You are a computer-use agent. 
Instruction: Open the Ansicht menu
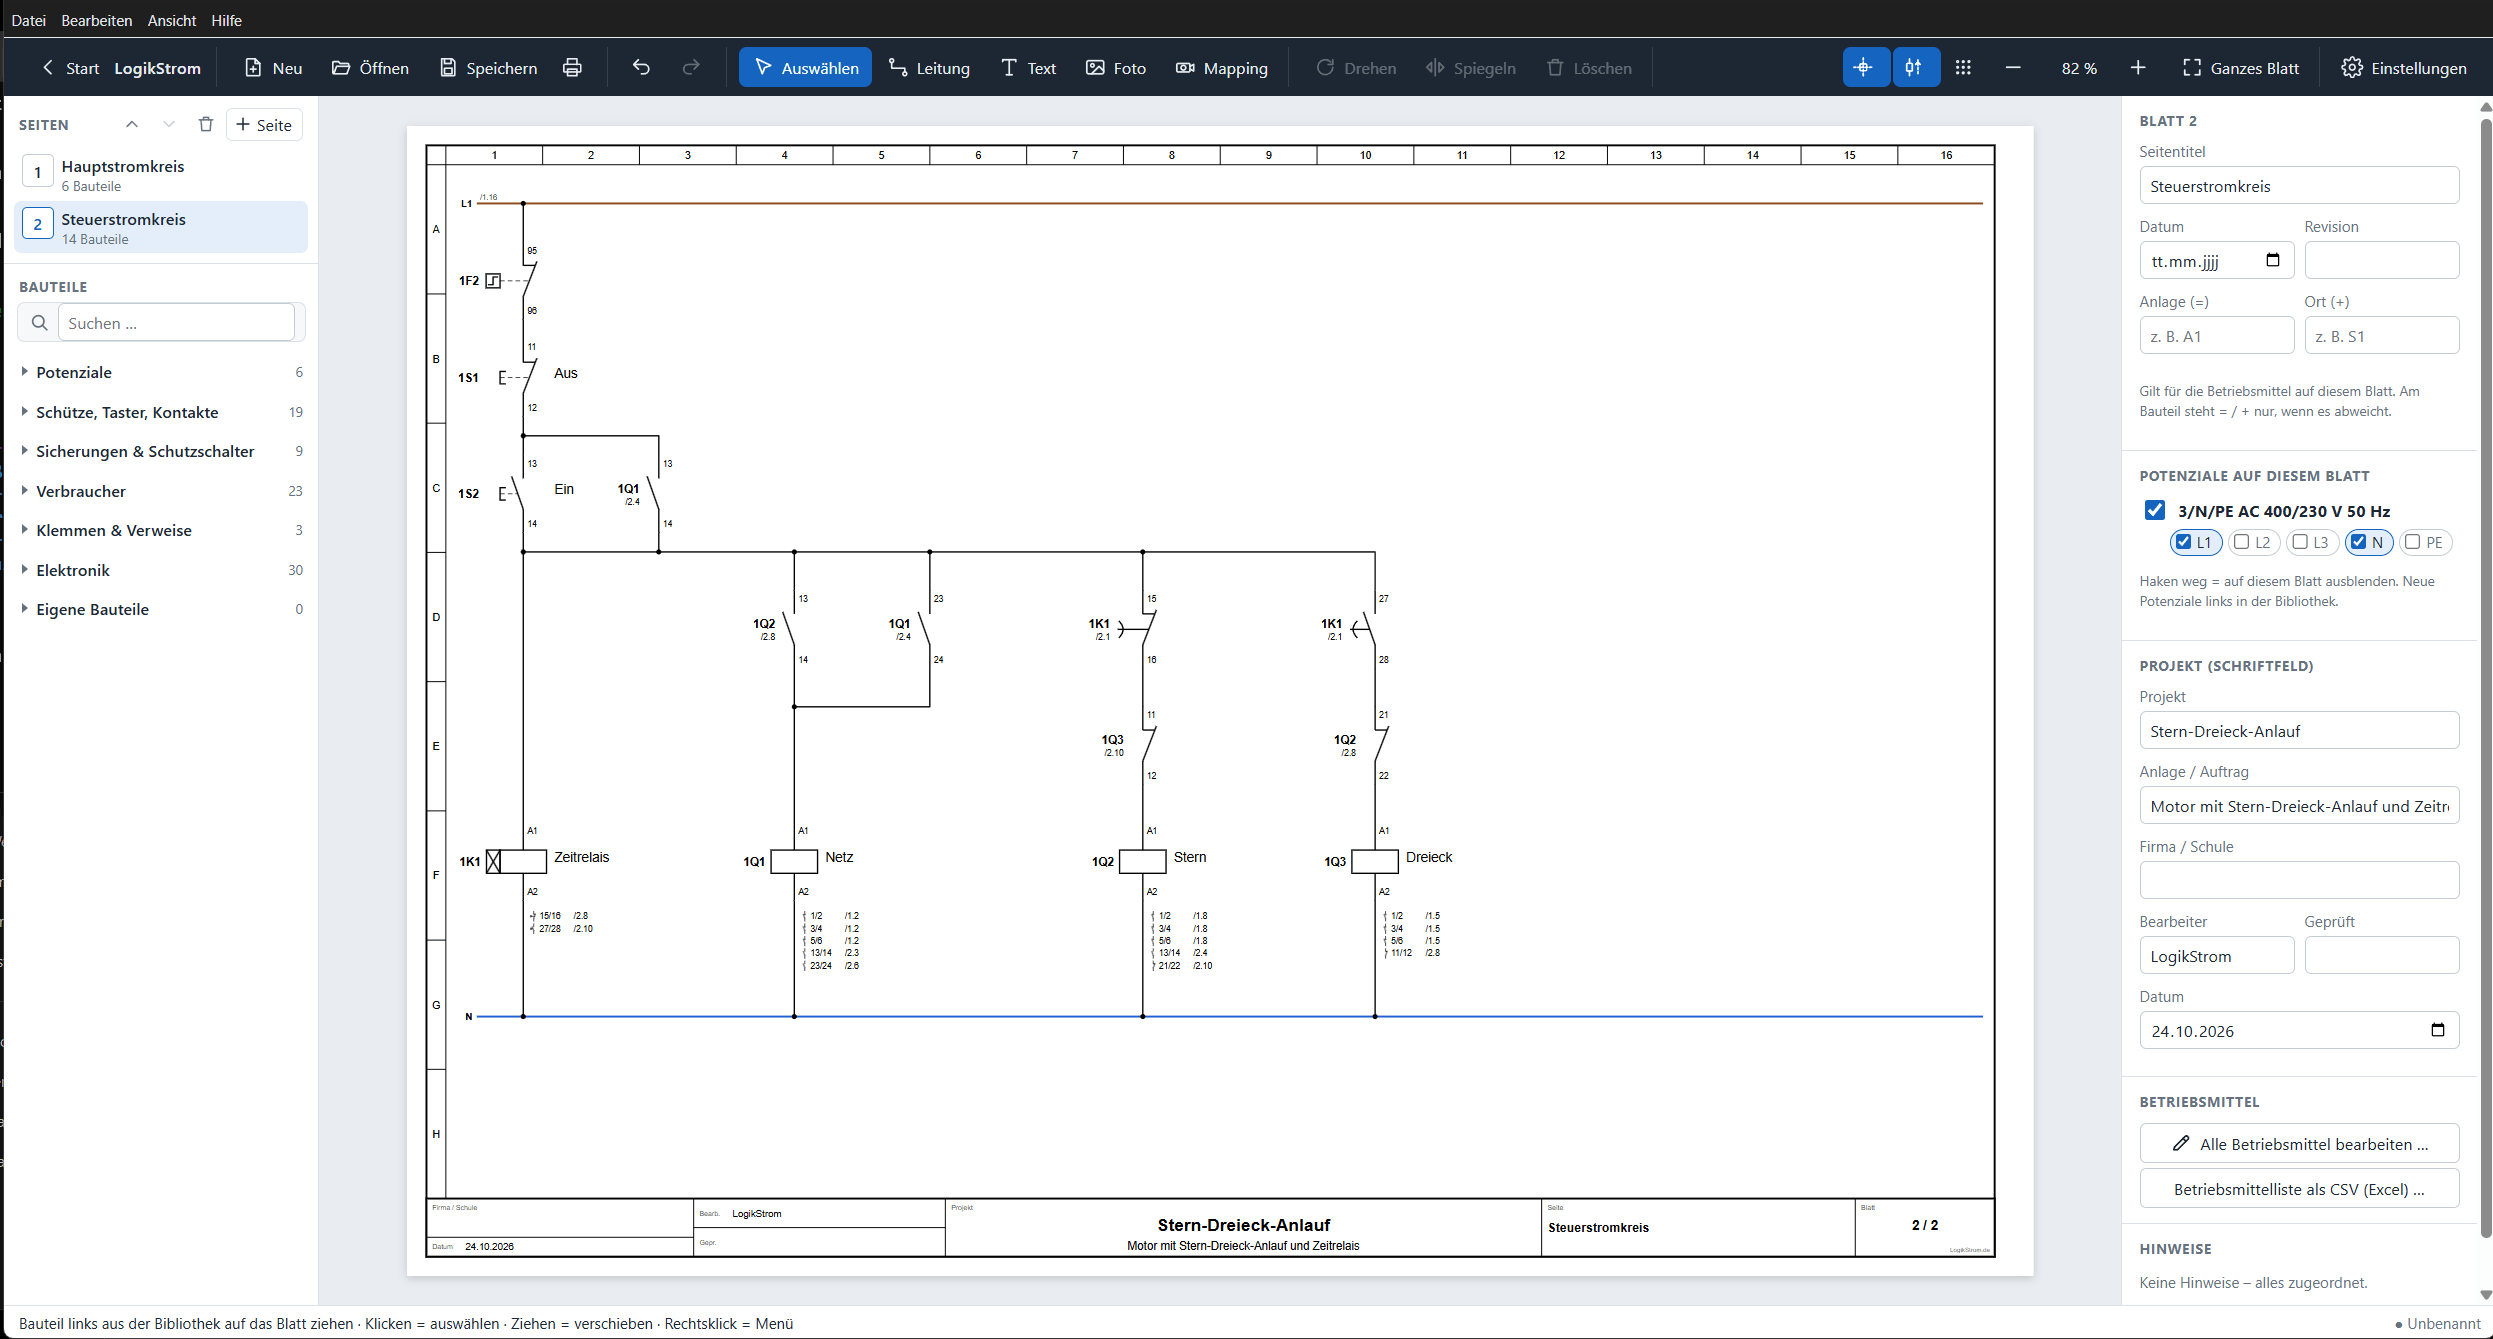pyautogui.click(x=172, y=20)
